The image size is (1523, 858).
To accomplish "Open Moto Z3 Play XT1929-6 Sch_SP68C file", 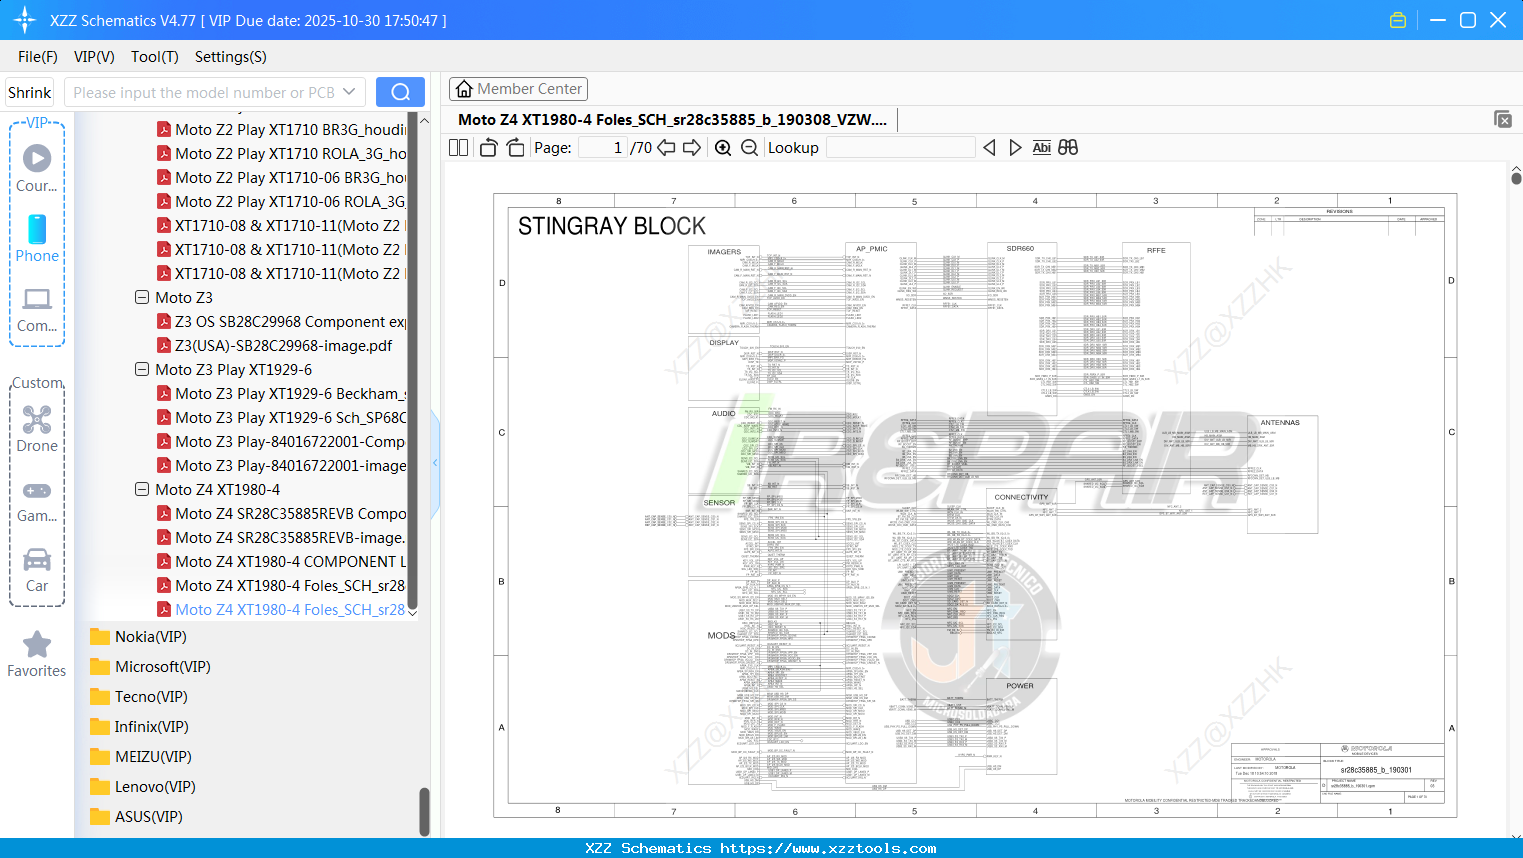I will (281, 418).
